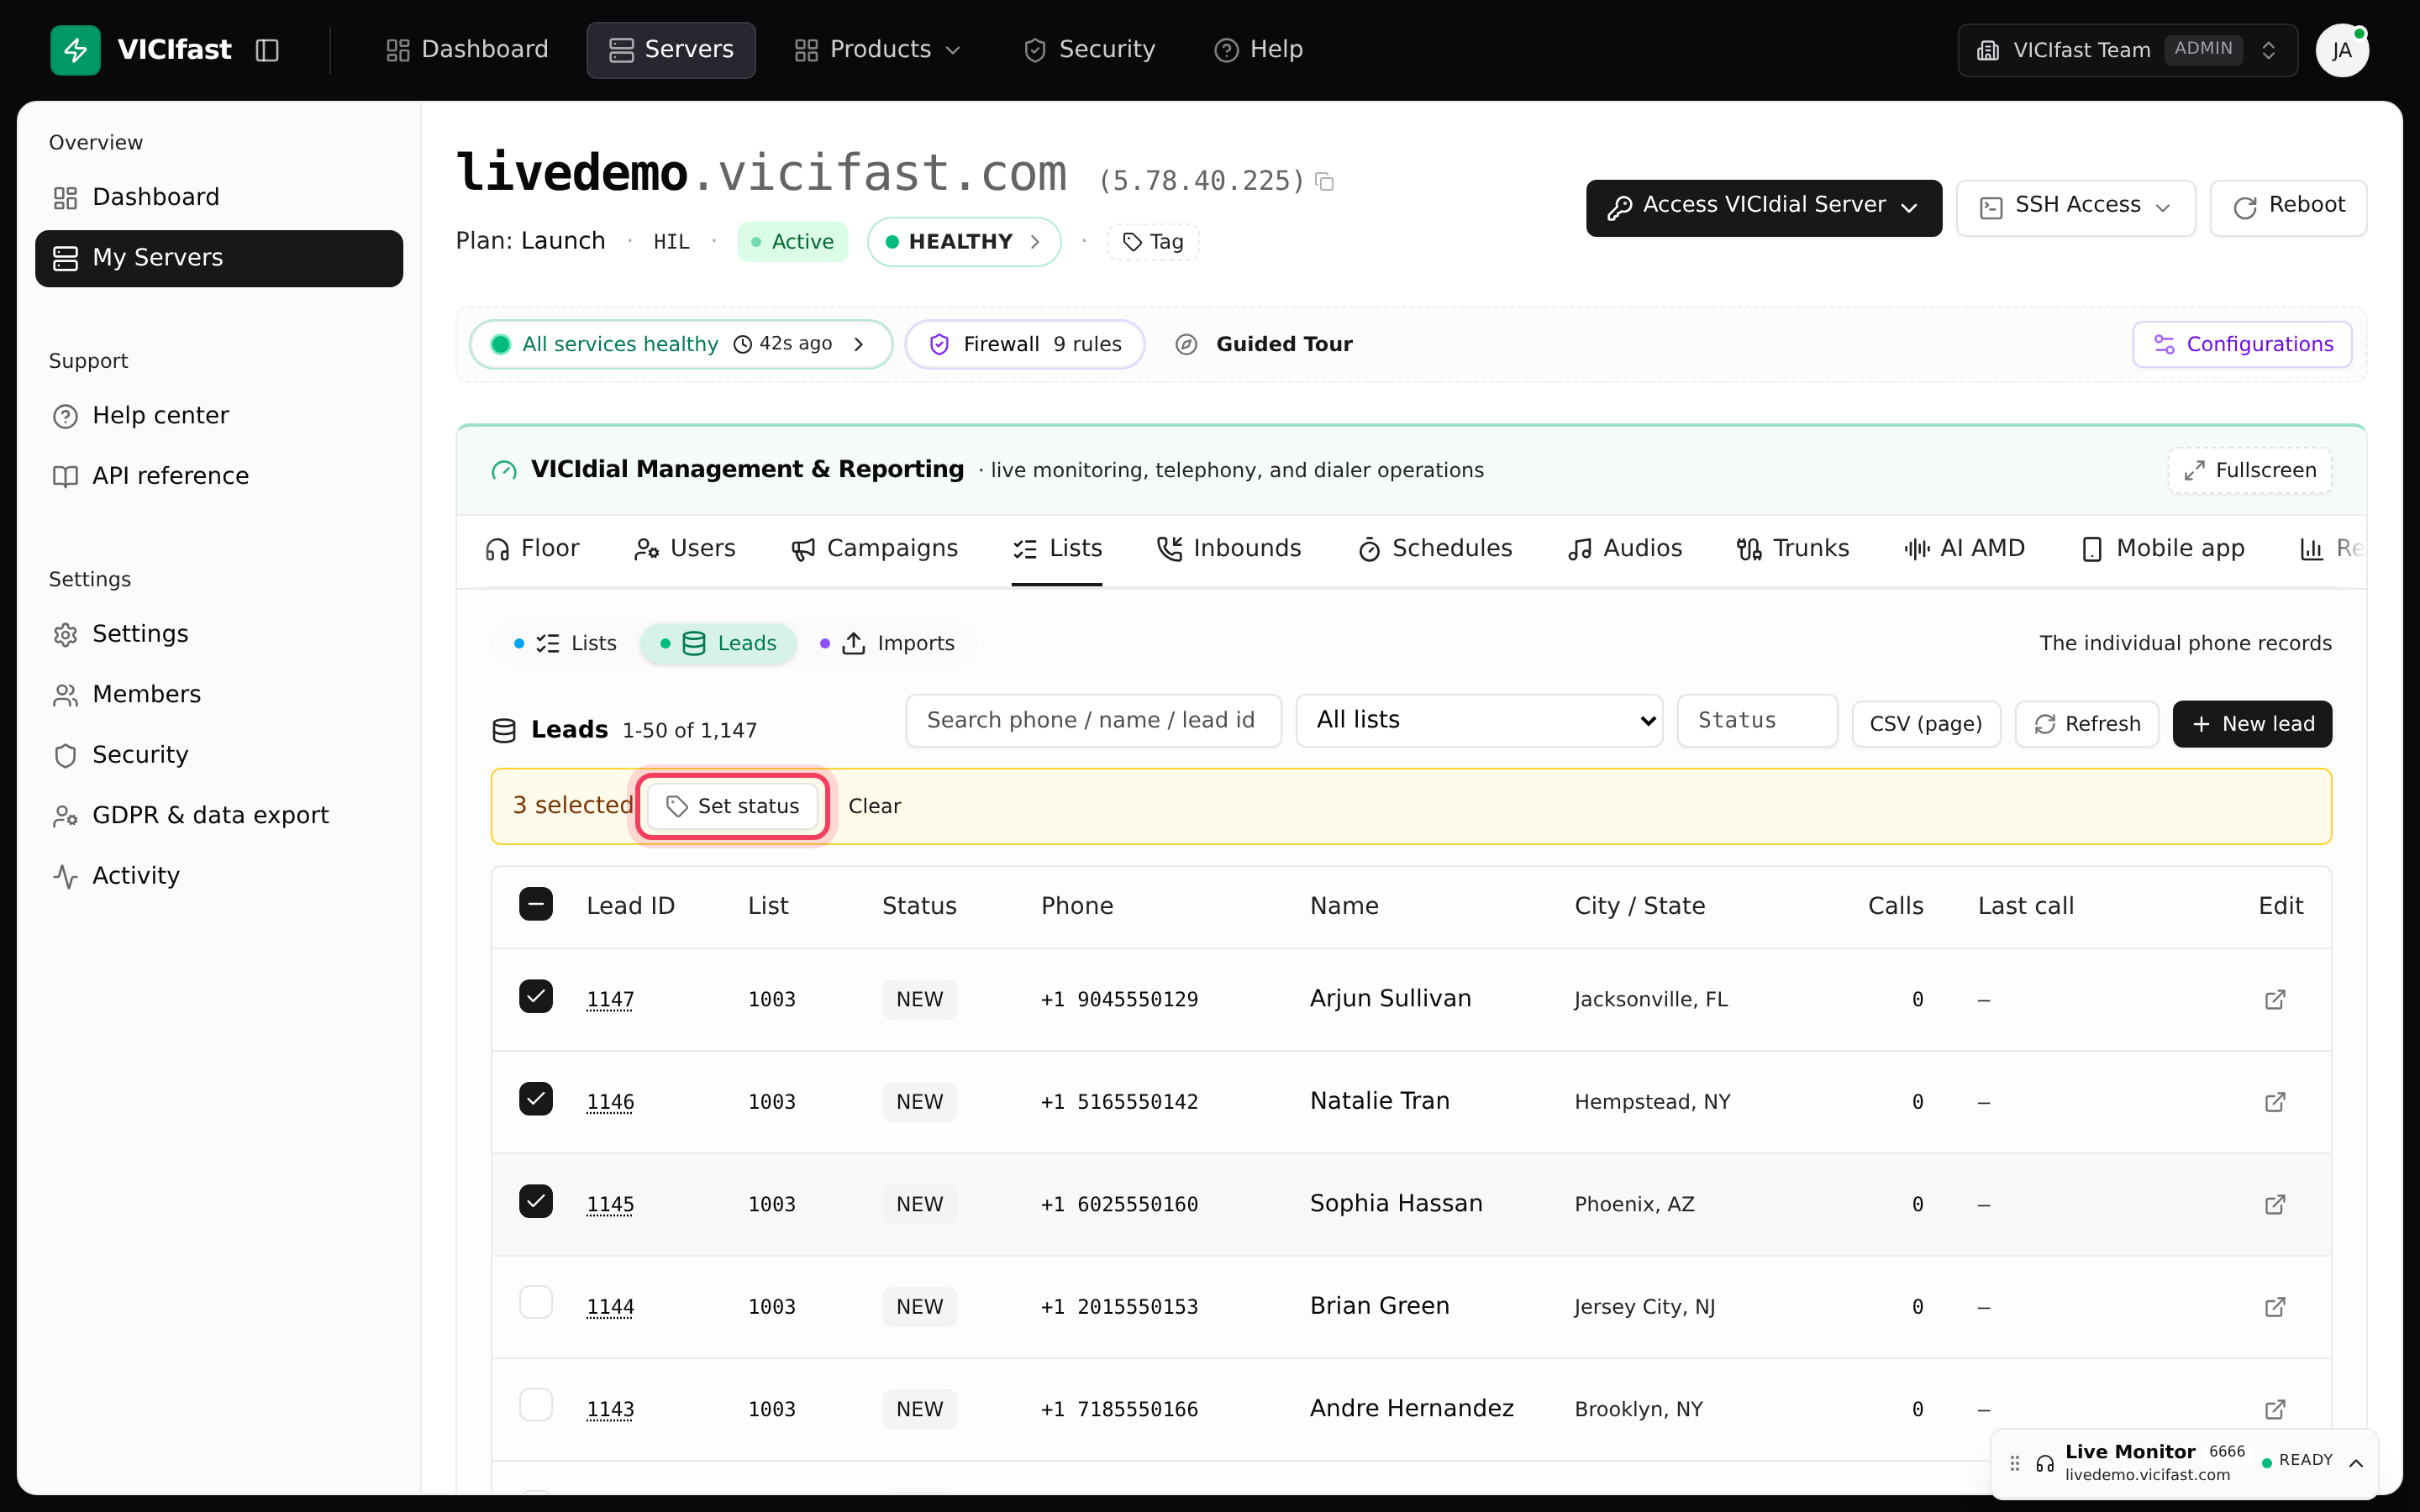The image size is (2420, 1512).
Task: Refresh the leads table
Action: click(2087, 724)
